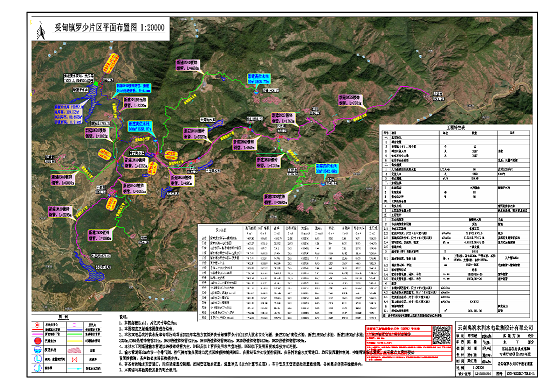This screenshot has width=551, height=389.
Task: Click the blue water tank legend symbol
Action: coord(38,350)
